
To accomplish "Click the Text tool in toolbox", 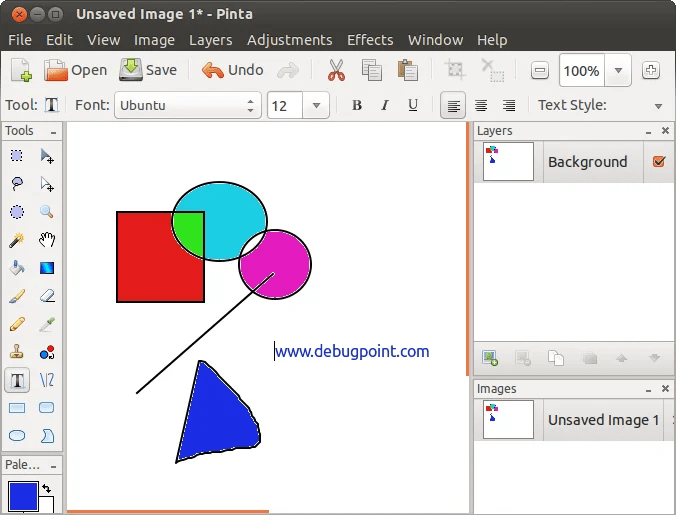I will [17, 380].
